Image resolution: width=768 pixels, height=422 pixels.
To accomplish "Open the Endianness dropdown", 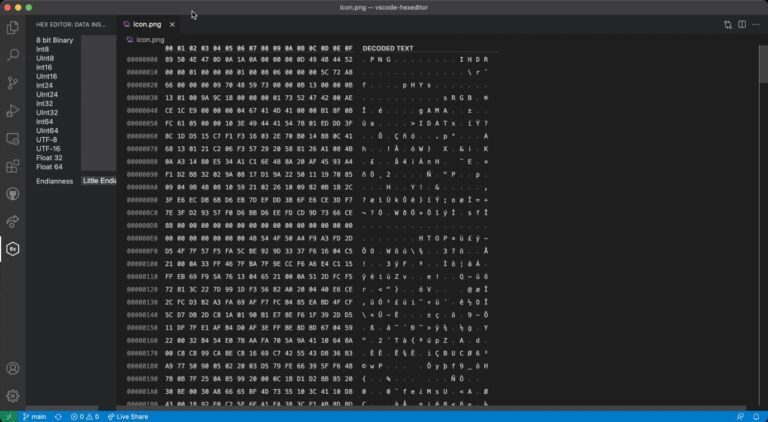I will (99, 181).
